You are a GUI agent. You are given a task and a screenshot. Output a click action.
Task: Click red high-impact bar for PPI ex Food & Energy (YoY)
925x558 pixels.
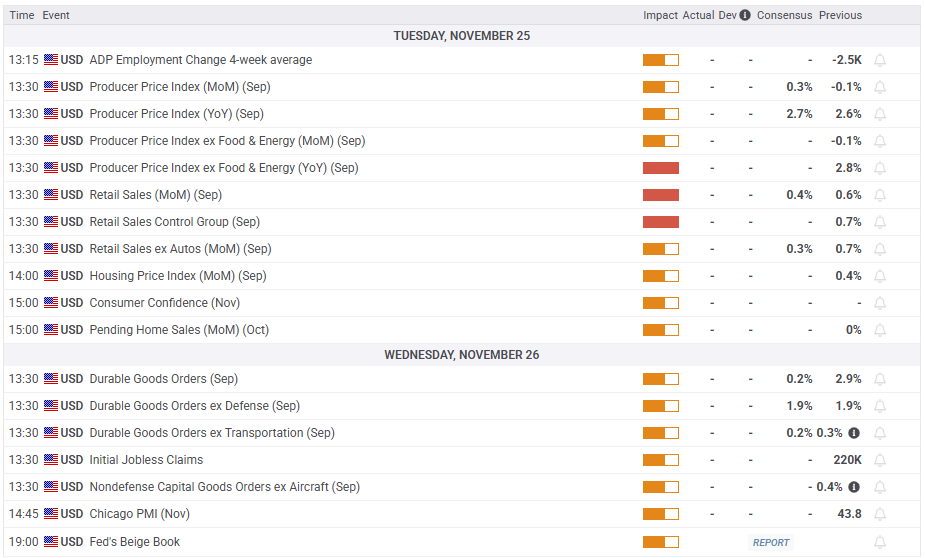point(660,168)
